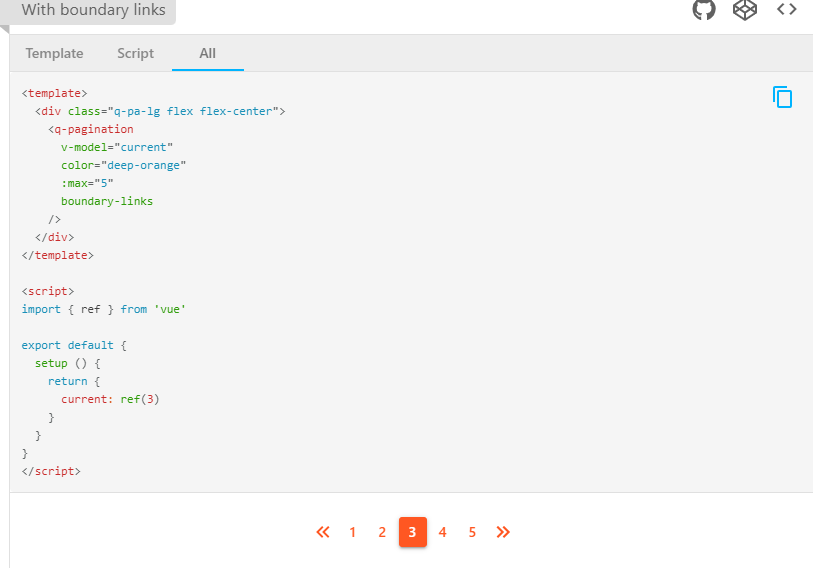Open the example source on GitHub
The height and width of the screenshot is (568, 813).
tap(704, 9)
